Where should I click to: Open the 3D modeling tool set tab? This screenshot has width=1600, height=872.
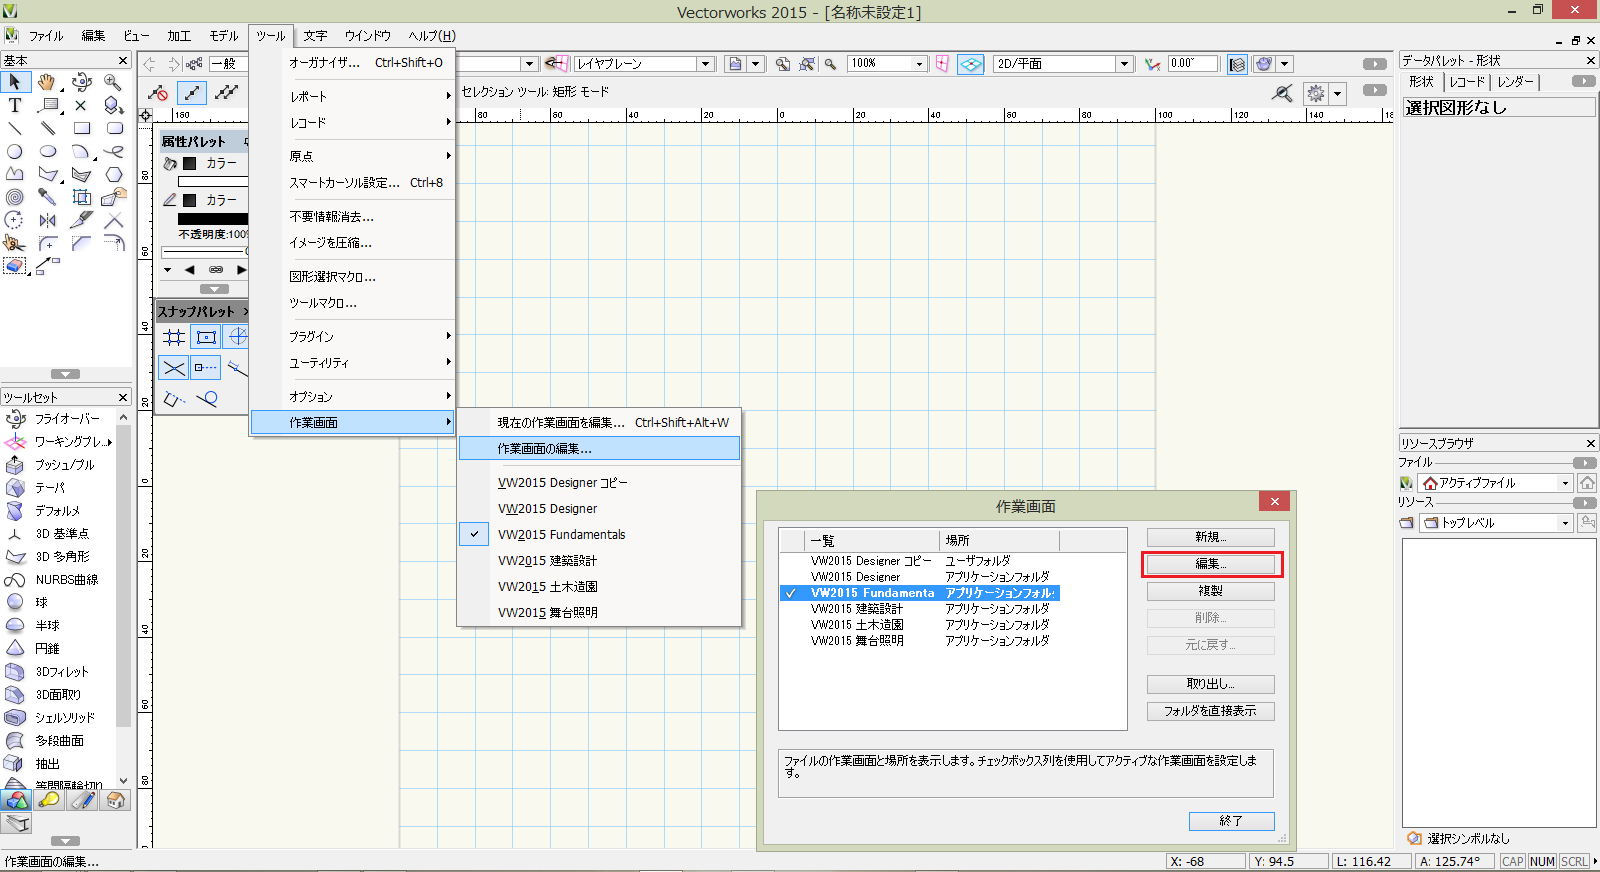(x=17, y=800)
